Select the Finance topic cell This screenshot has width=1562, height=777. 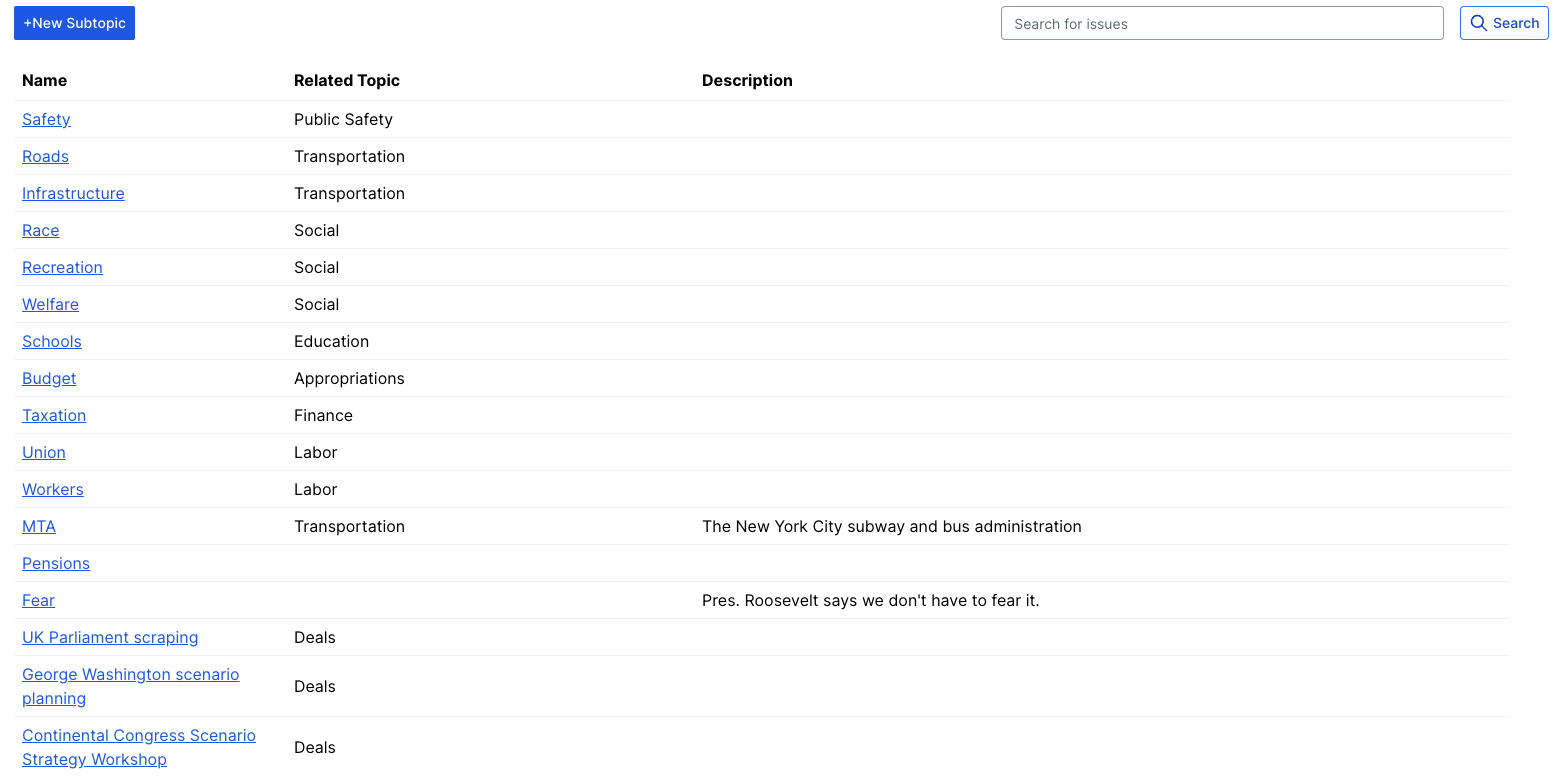point(323,415)
